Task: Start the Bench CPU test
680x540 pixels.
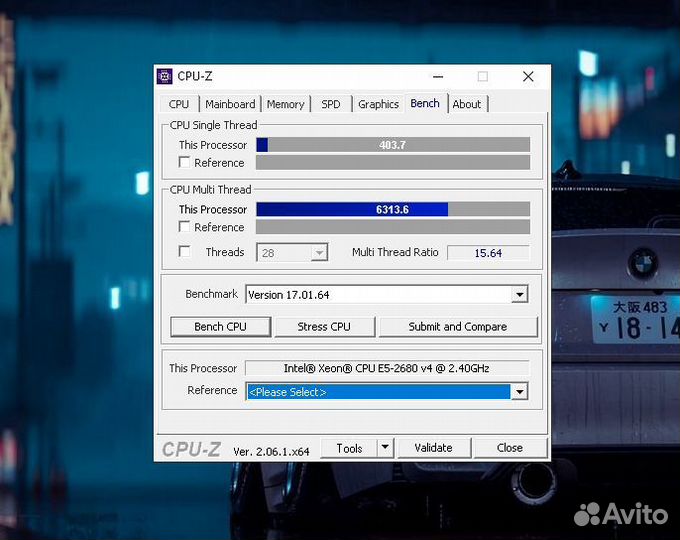Action: tap(221, 327)
